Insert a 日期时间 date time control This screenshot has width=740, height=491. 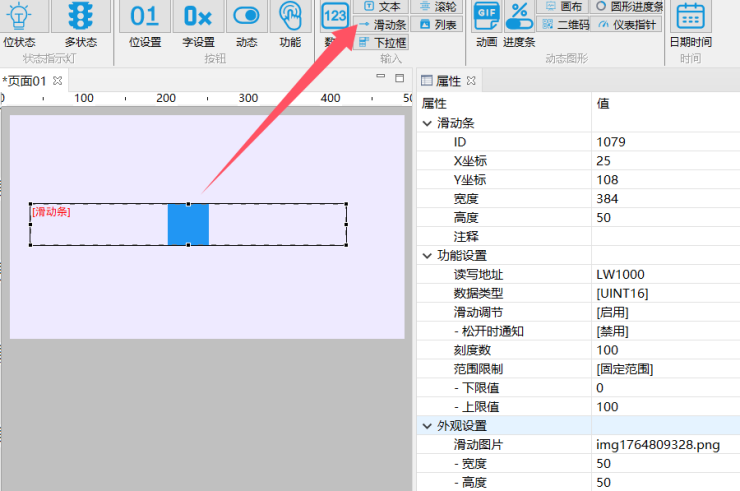pyautogui.click(x=690, y=25)
